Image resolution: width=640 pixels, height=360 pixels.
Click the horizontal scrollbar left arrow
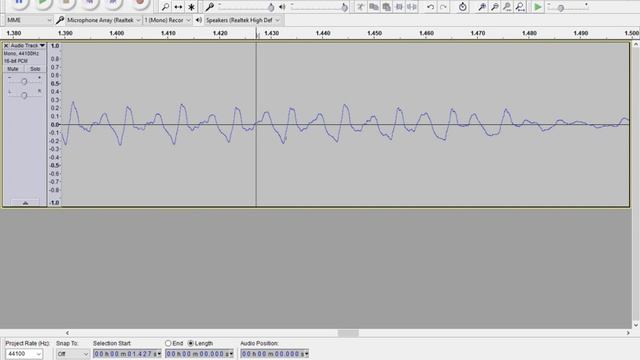67,333
